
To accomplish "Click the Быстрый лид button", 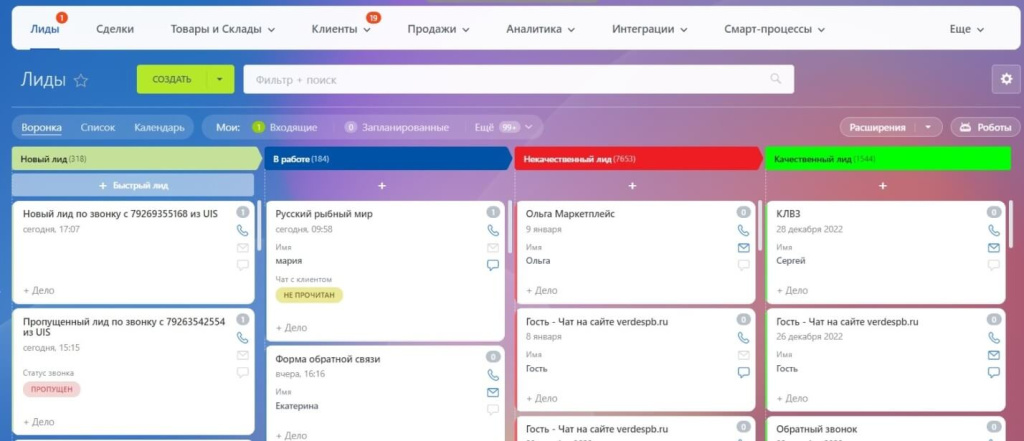I will pyautogui.click(x=133, y=186).
